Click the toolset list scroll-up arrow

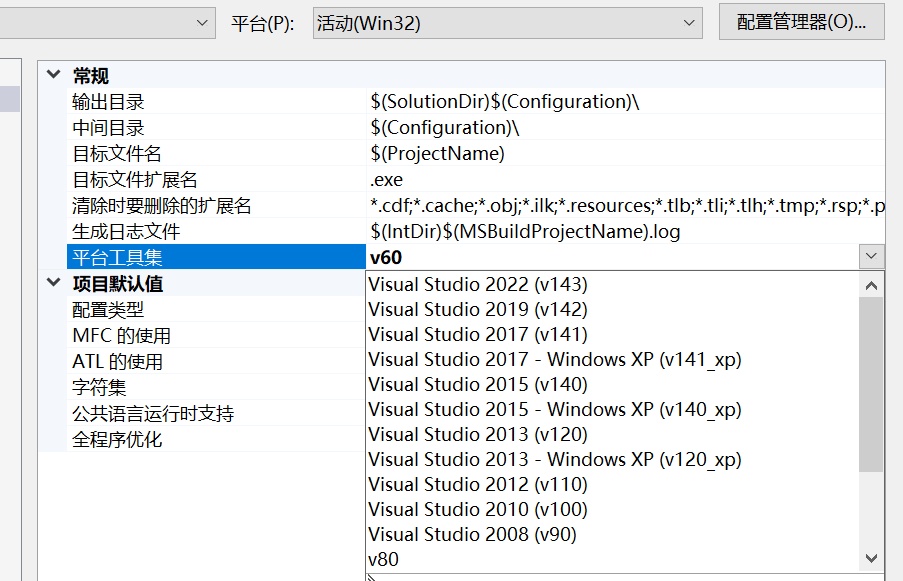871,286
